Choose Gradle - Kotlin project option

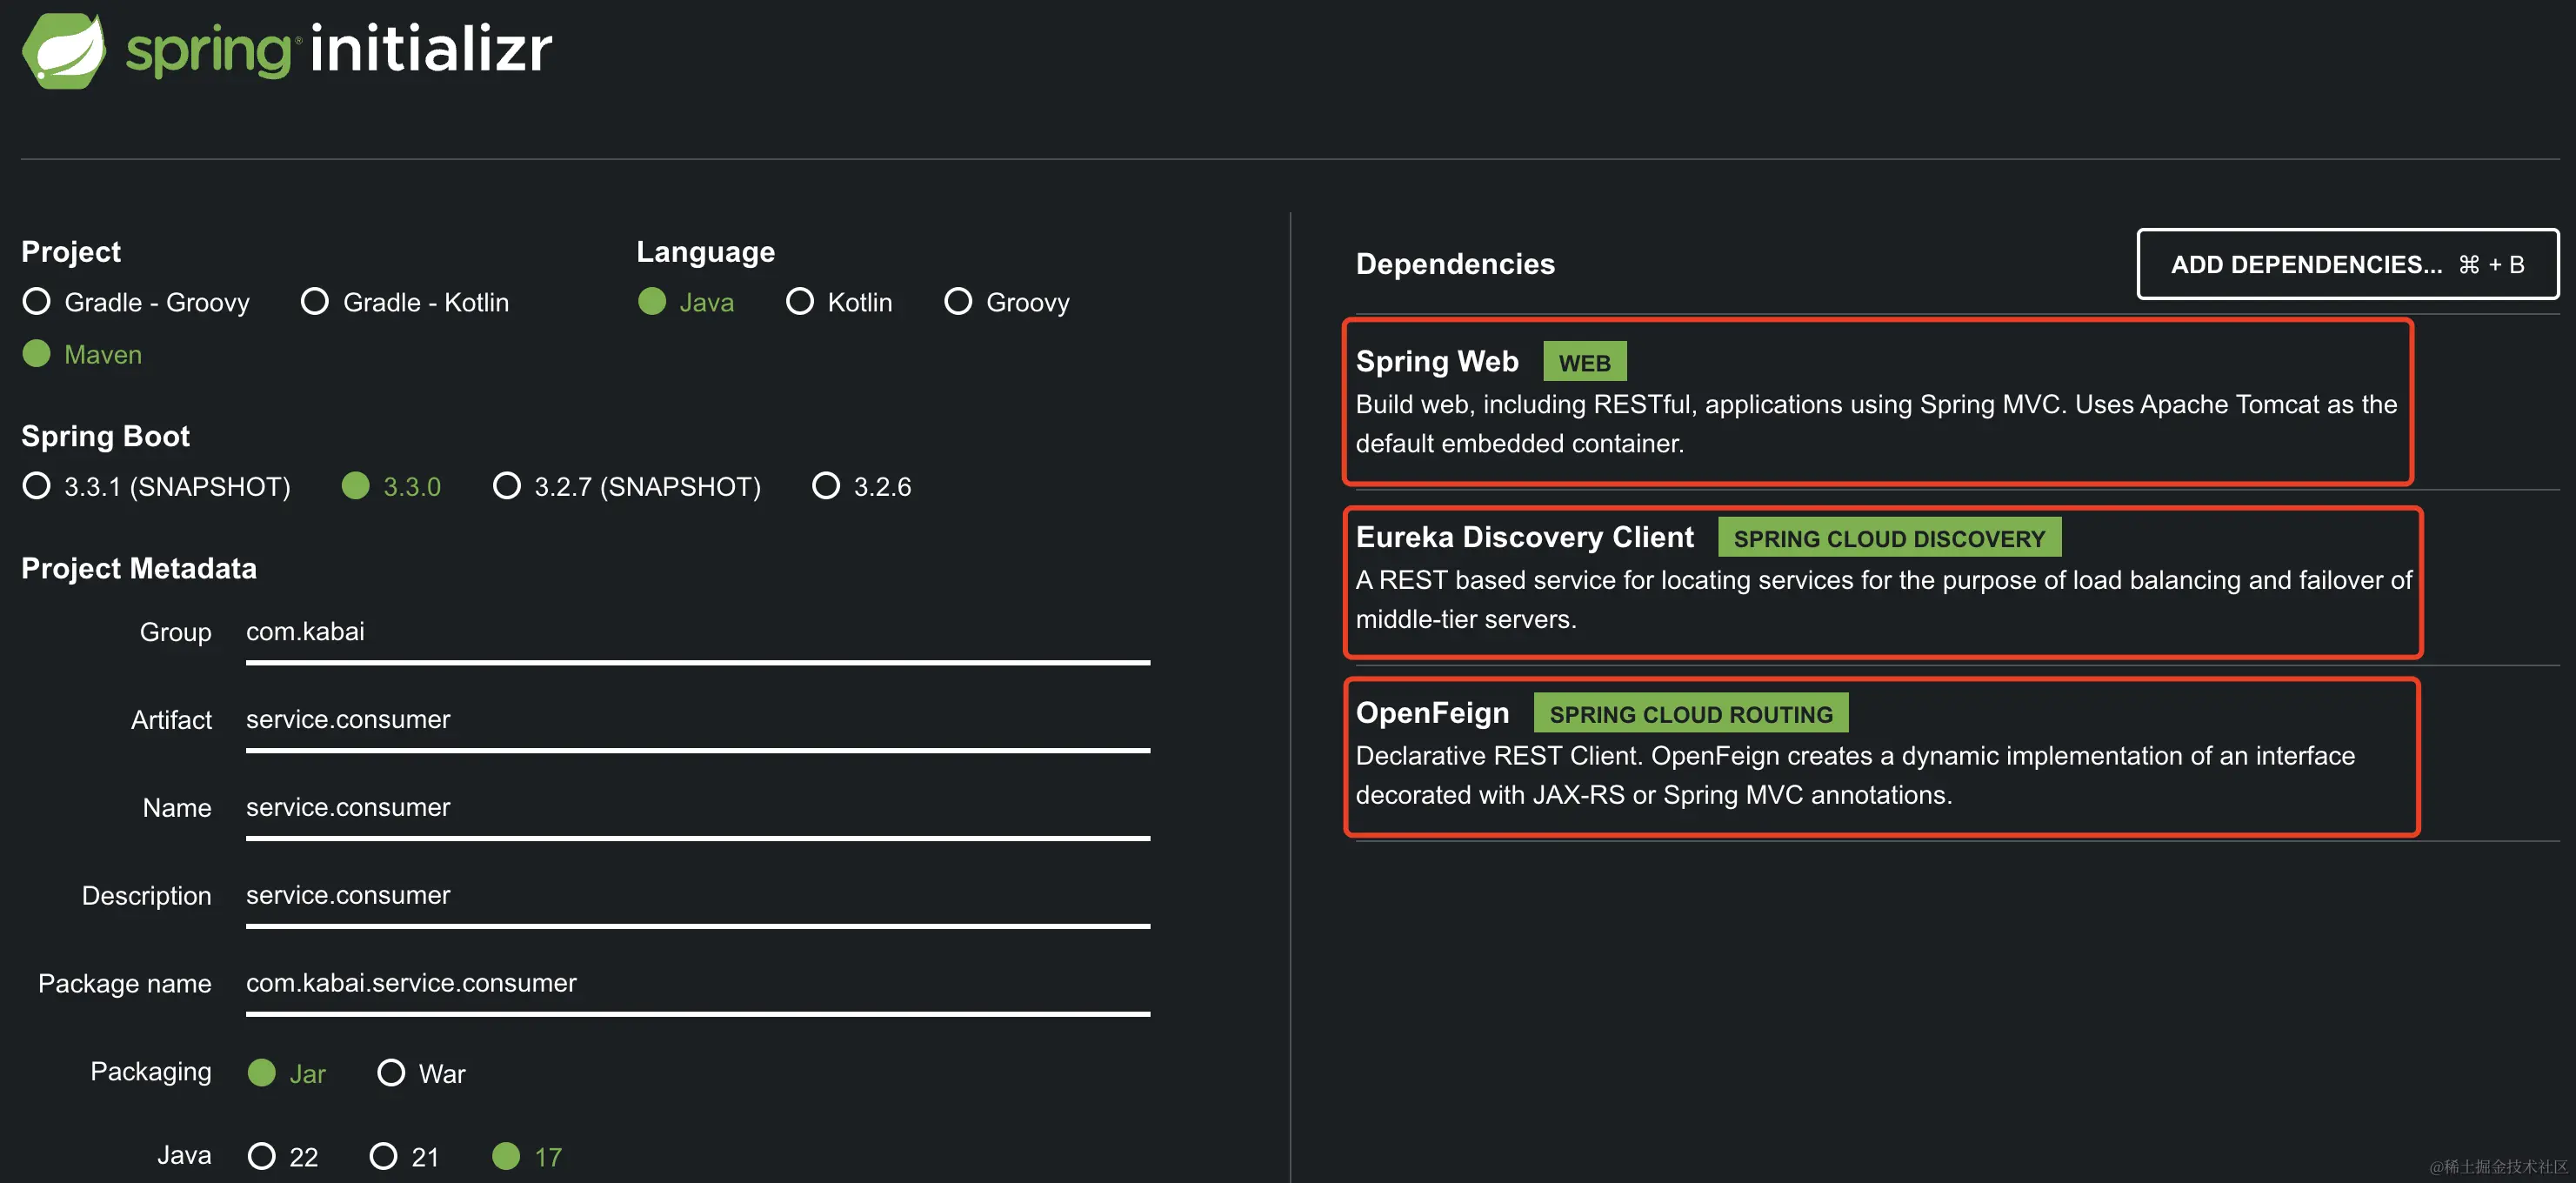point(315,302)
